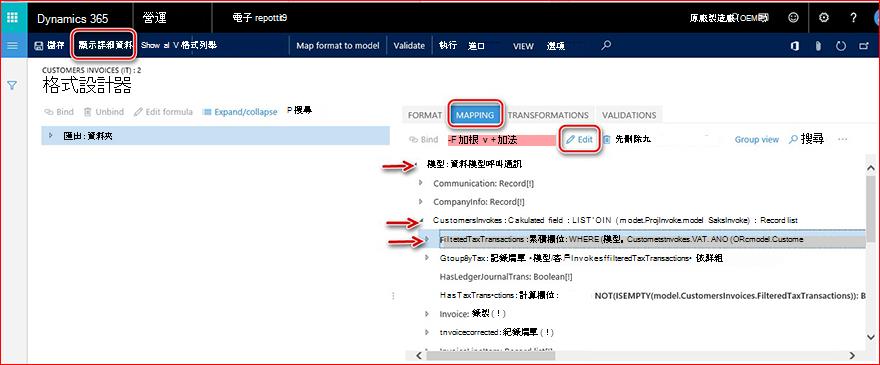
Task: Open the help question mark icon
Action: 853,17
